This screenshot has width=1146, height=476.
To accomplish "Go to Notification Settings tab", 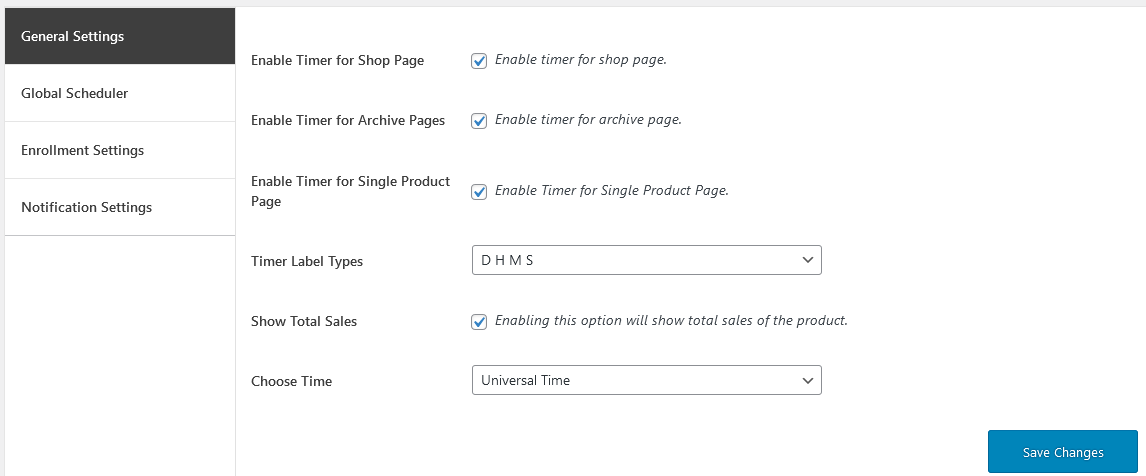I will point(119,208).
